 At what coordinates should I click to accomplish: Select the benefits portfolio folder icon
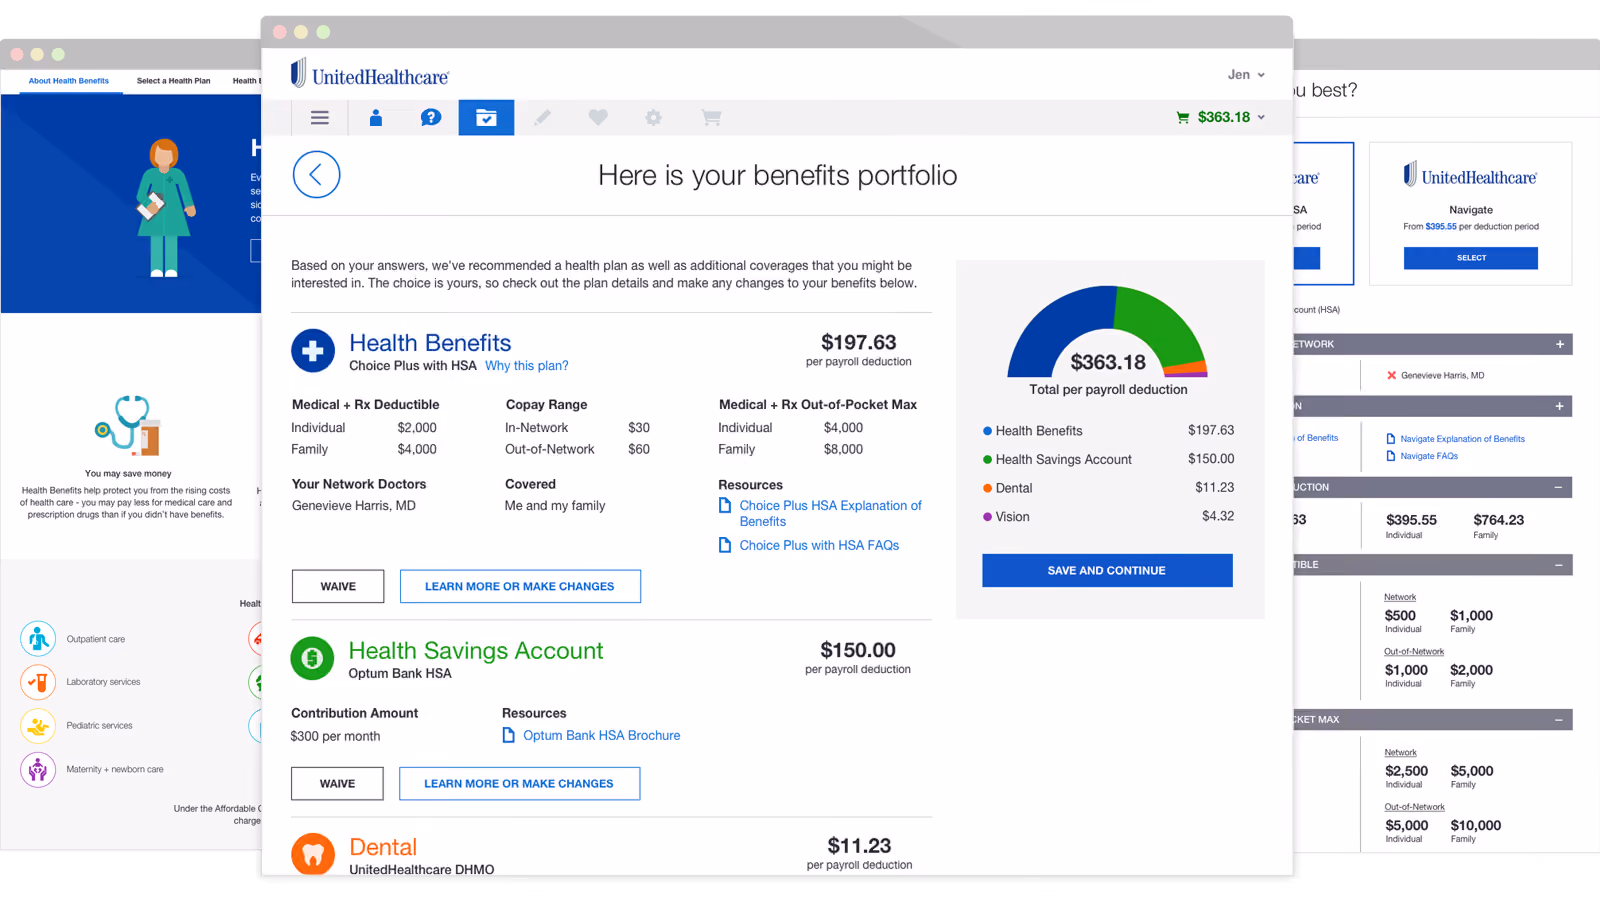(486, 118)
